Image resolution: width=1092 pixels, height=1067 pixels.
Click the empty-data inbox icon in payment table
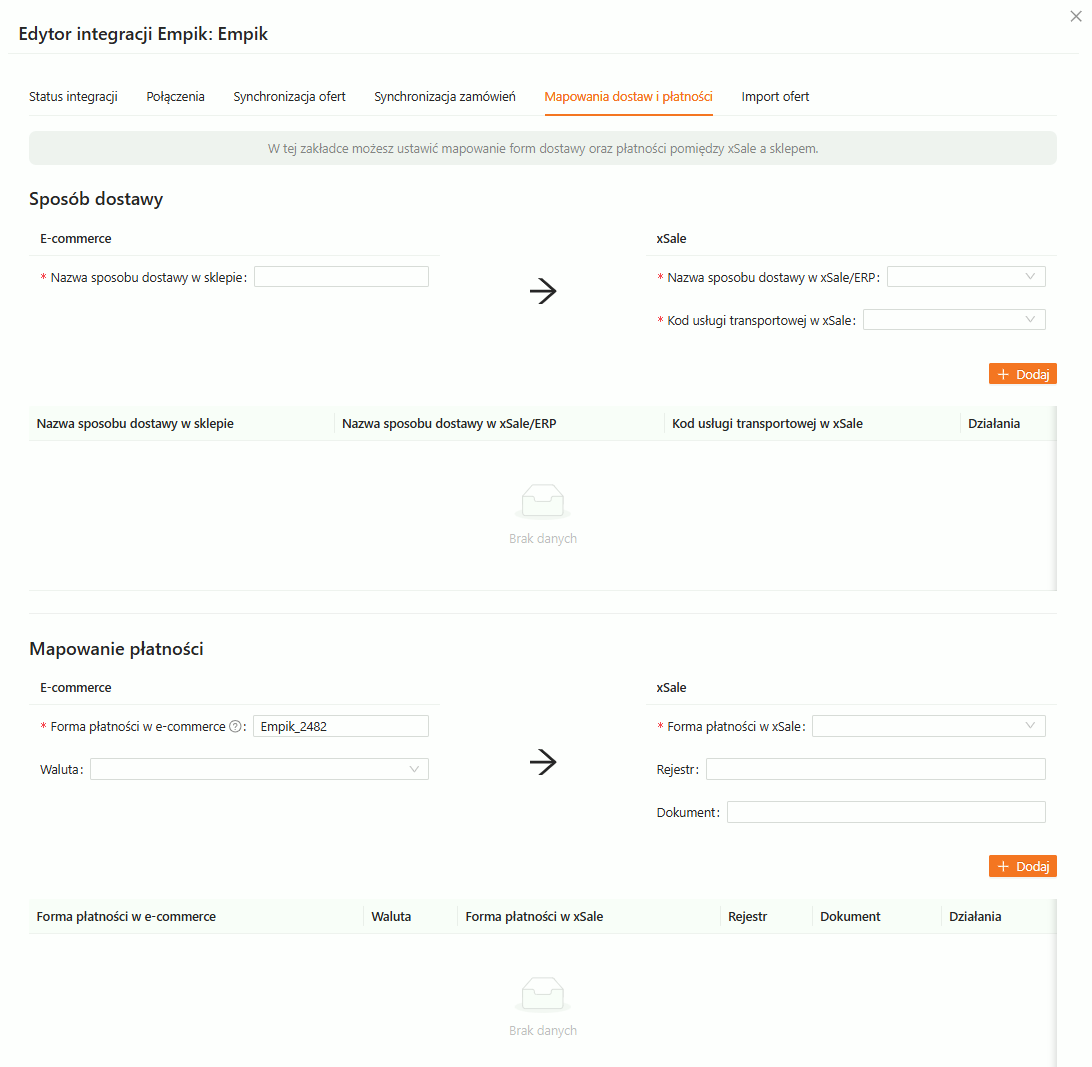tap(542, 993)
